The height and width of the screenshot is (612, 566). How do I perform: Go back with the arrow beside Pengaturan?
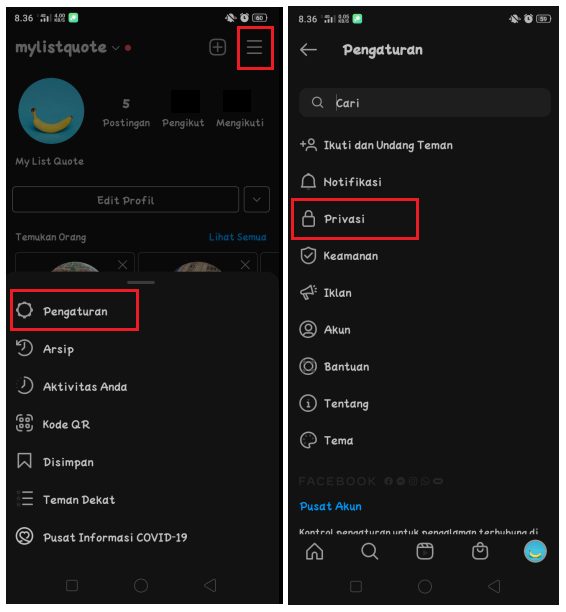(x=308, y=50)
